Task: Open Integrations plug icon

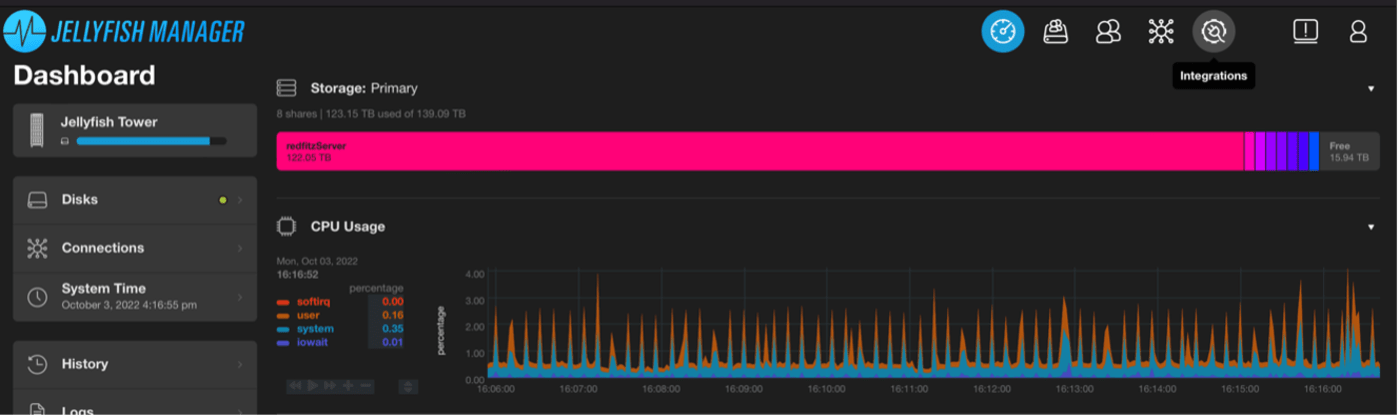Action: (1213, 32)
